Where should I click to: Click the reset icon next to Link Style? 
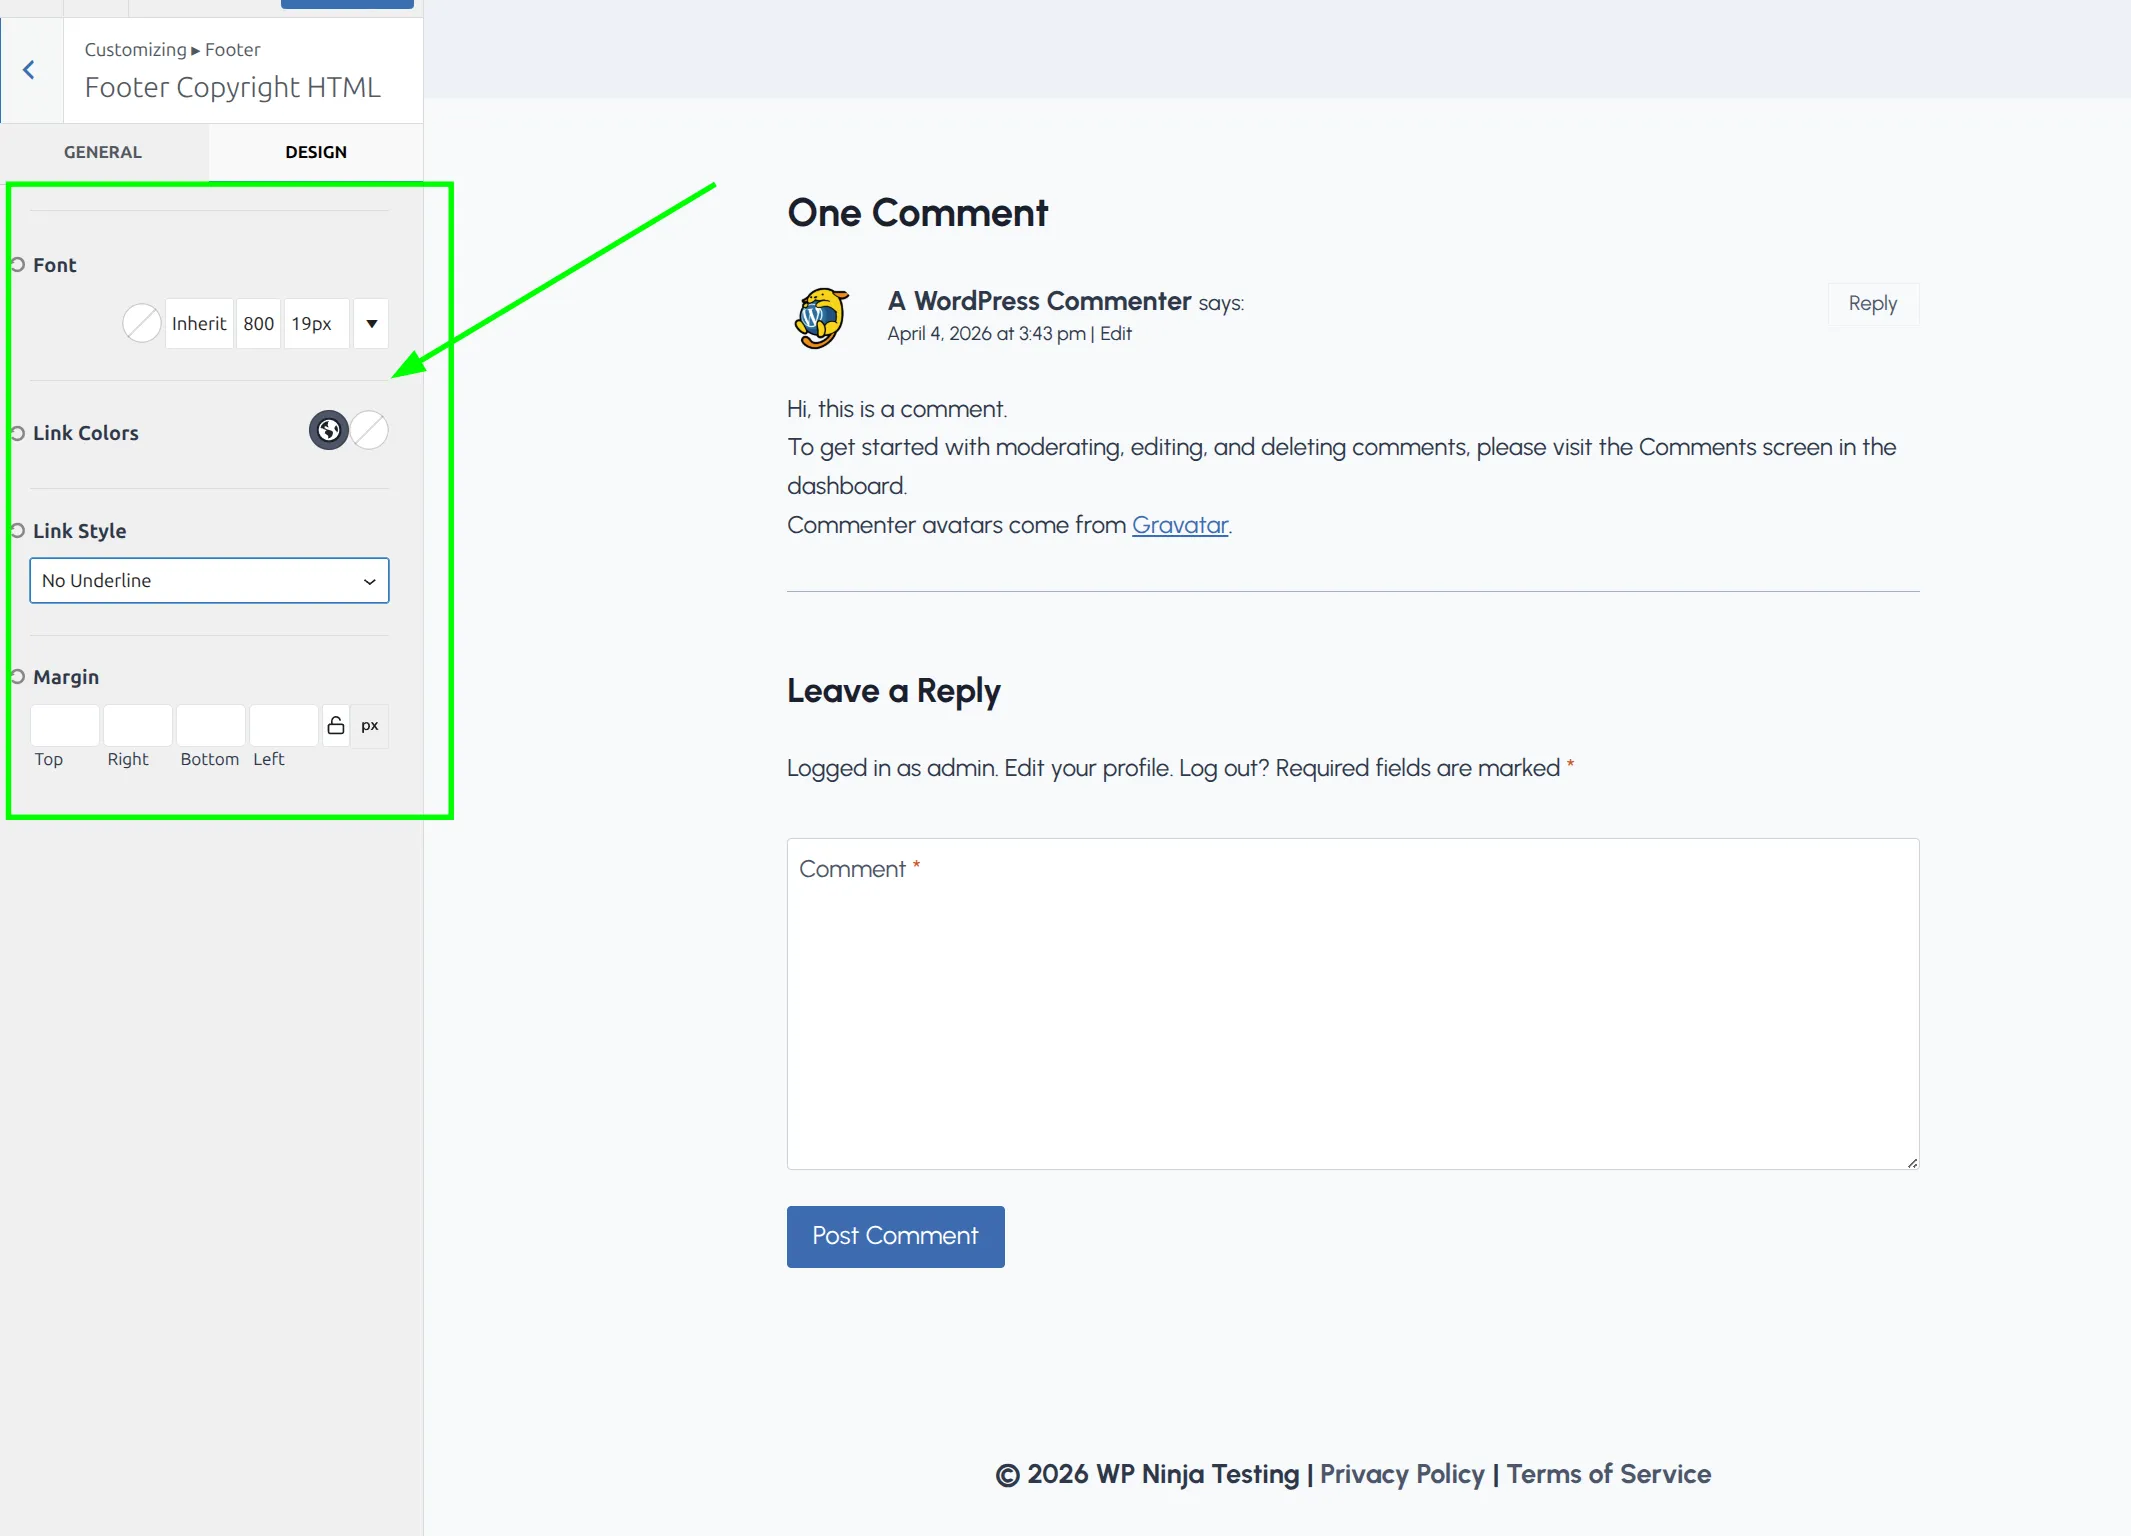click(16, 530)
